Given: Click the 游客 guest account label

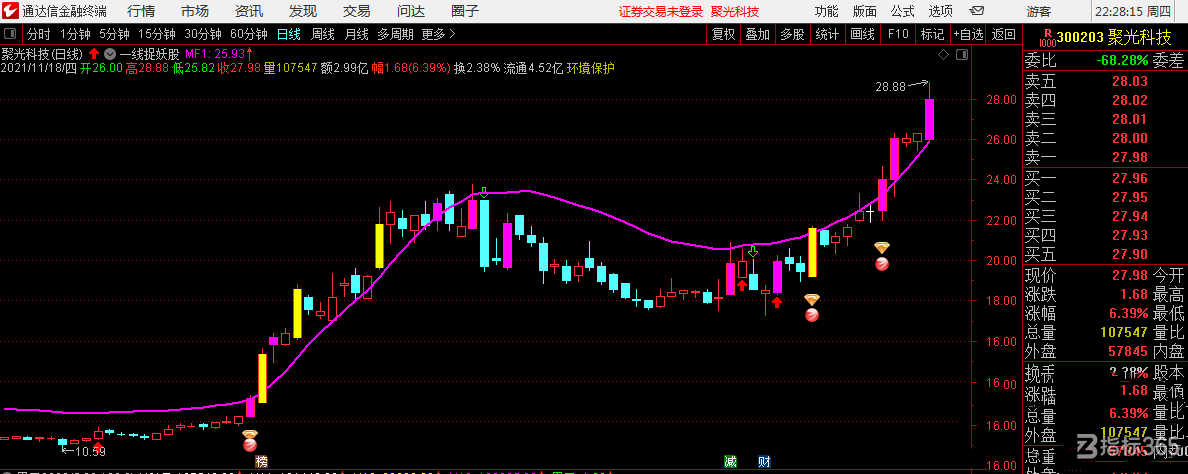Looking at the screenshot, I should point(1039,11).
